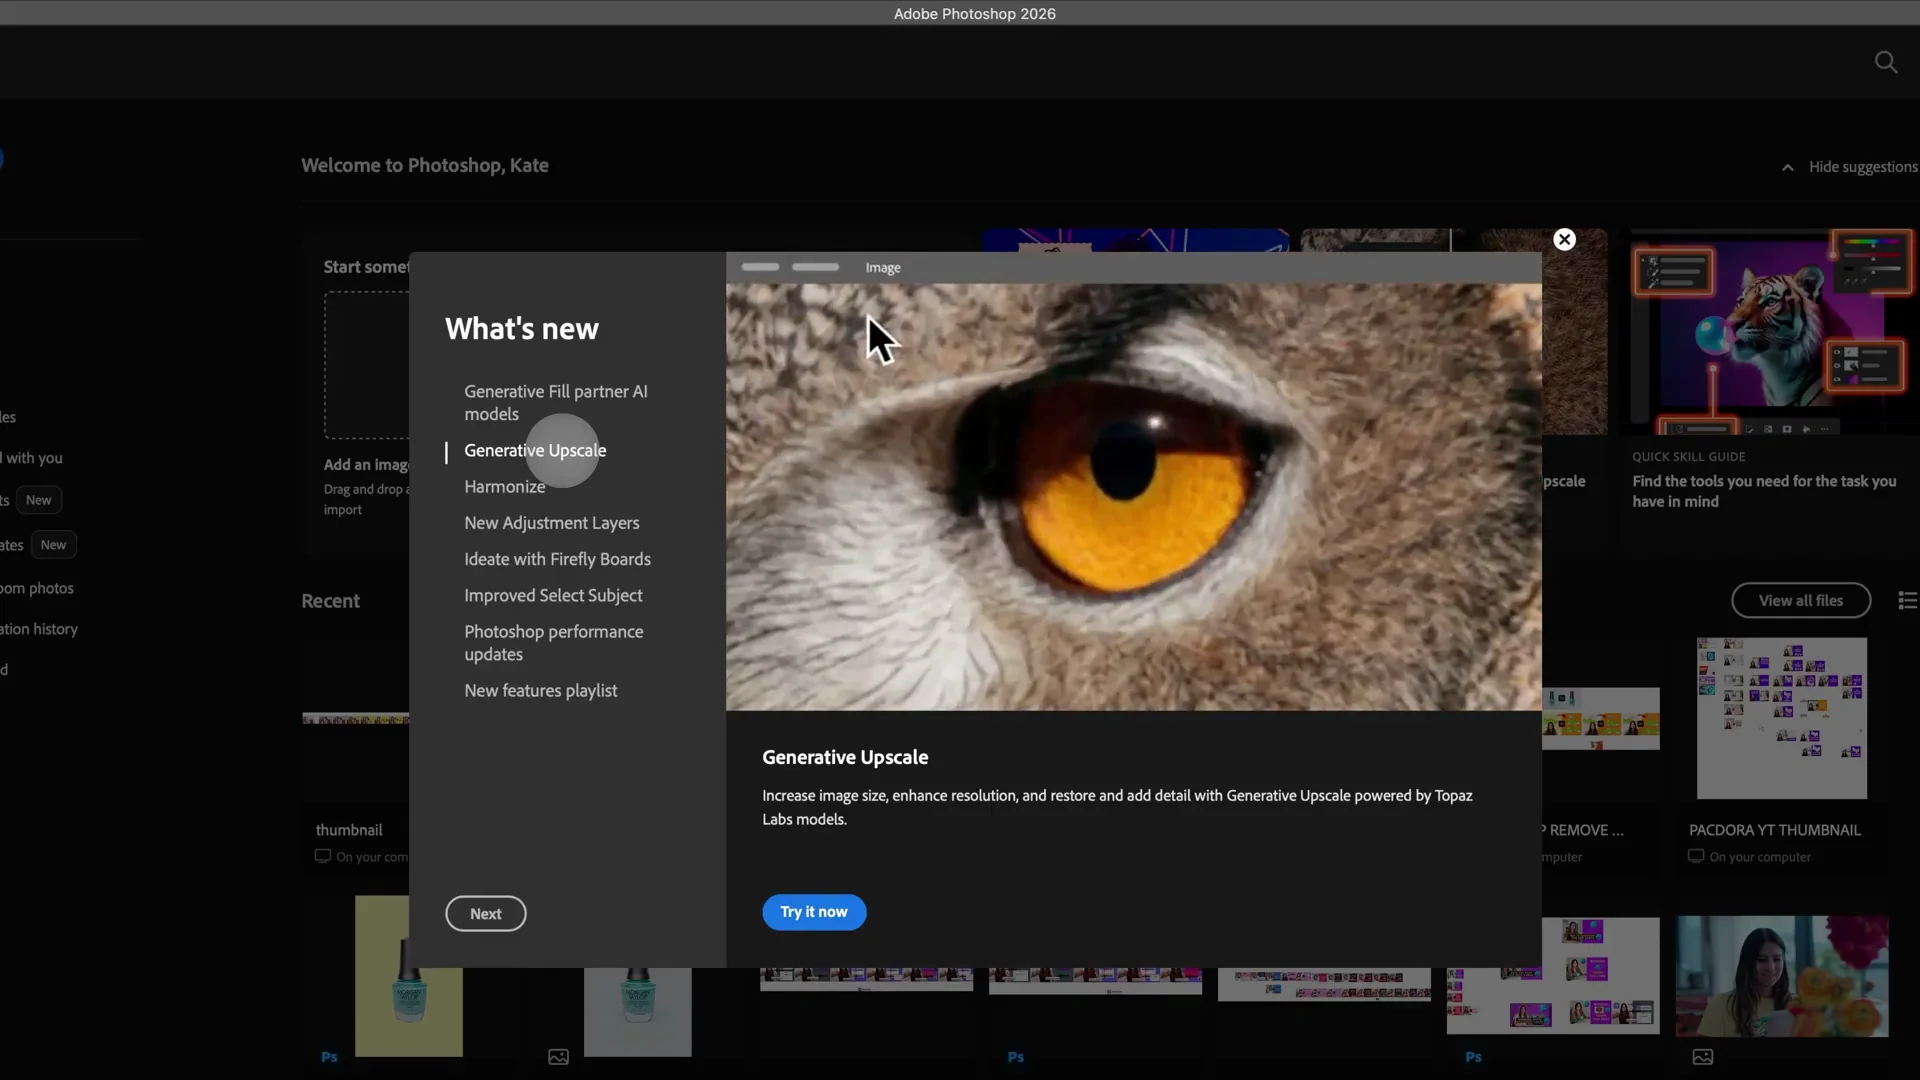Select Harmonize in the What's new list

(x=504, y=487)
